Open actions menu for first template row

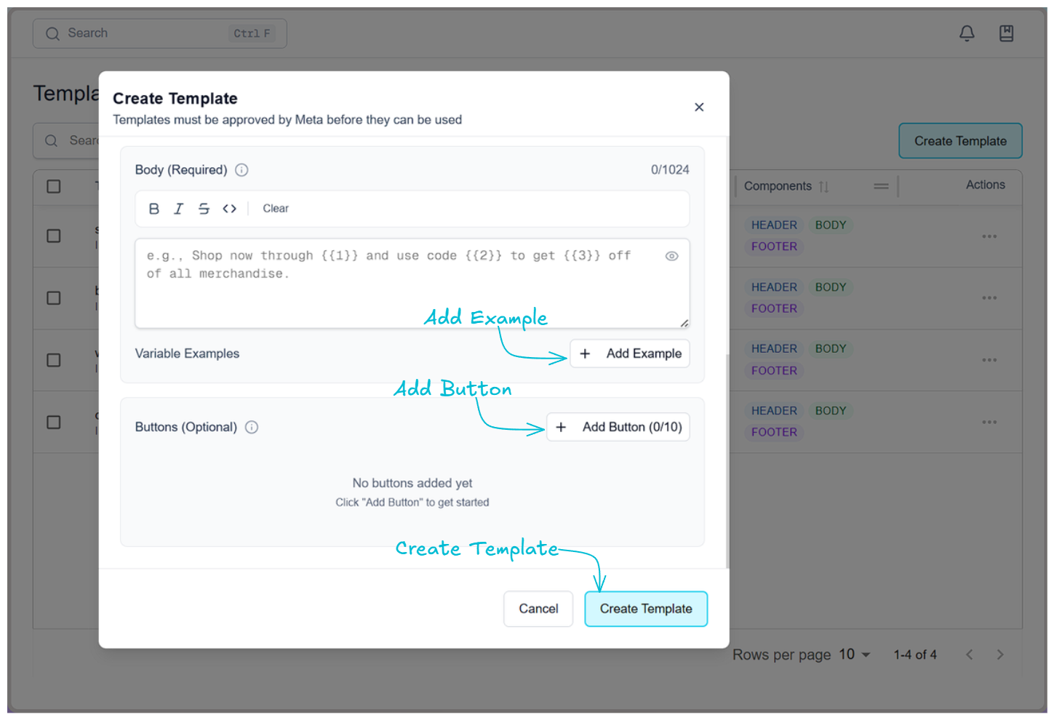[x=989, y=237]
